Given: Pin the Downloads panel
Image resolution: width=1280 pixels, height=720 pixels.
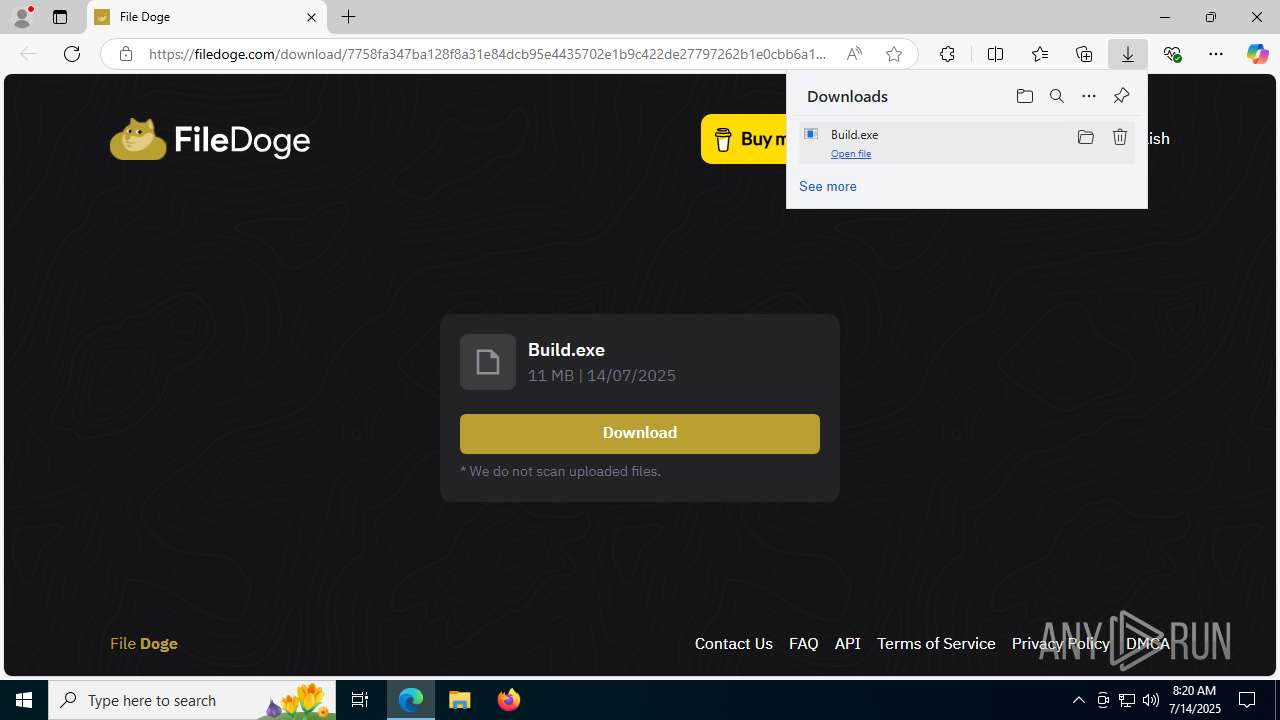Looking at the screenshot, I should 1121,96.
